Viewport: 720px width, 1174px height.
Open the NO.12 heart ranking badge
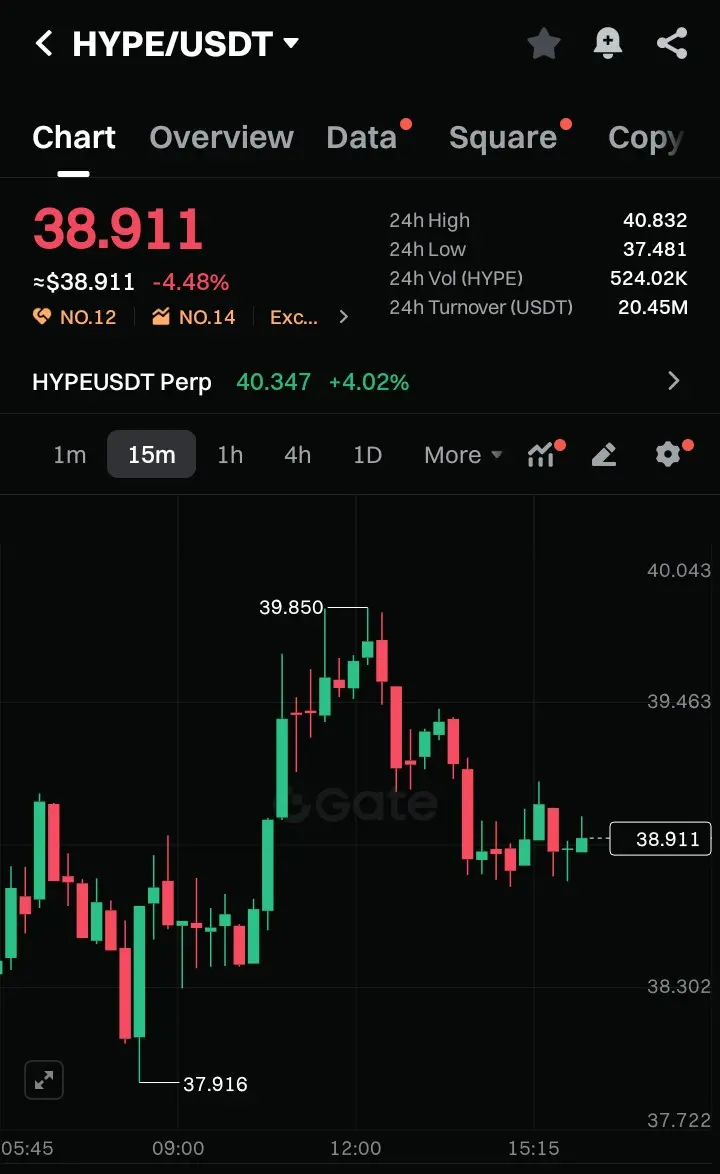click(74, 317)
